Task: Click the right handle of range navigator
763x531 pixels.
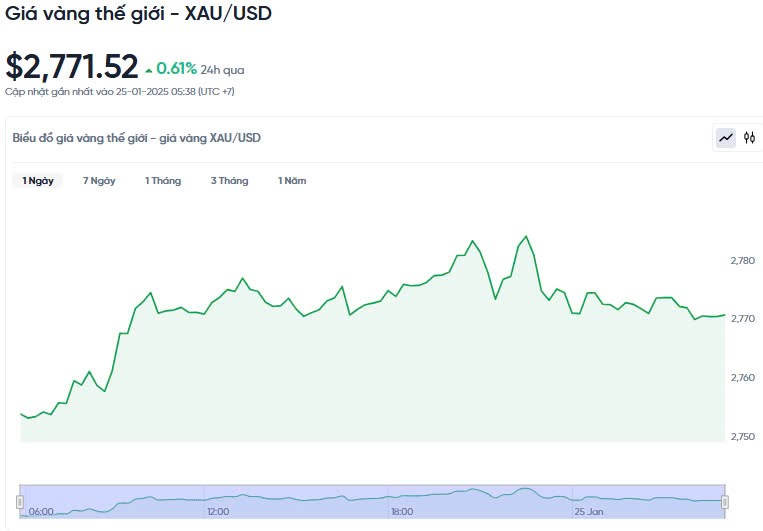Action: (x=725, y=501)
